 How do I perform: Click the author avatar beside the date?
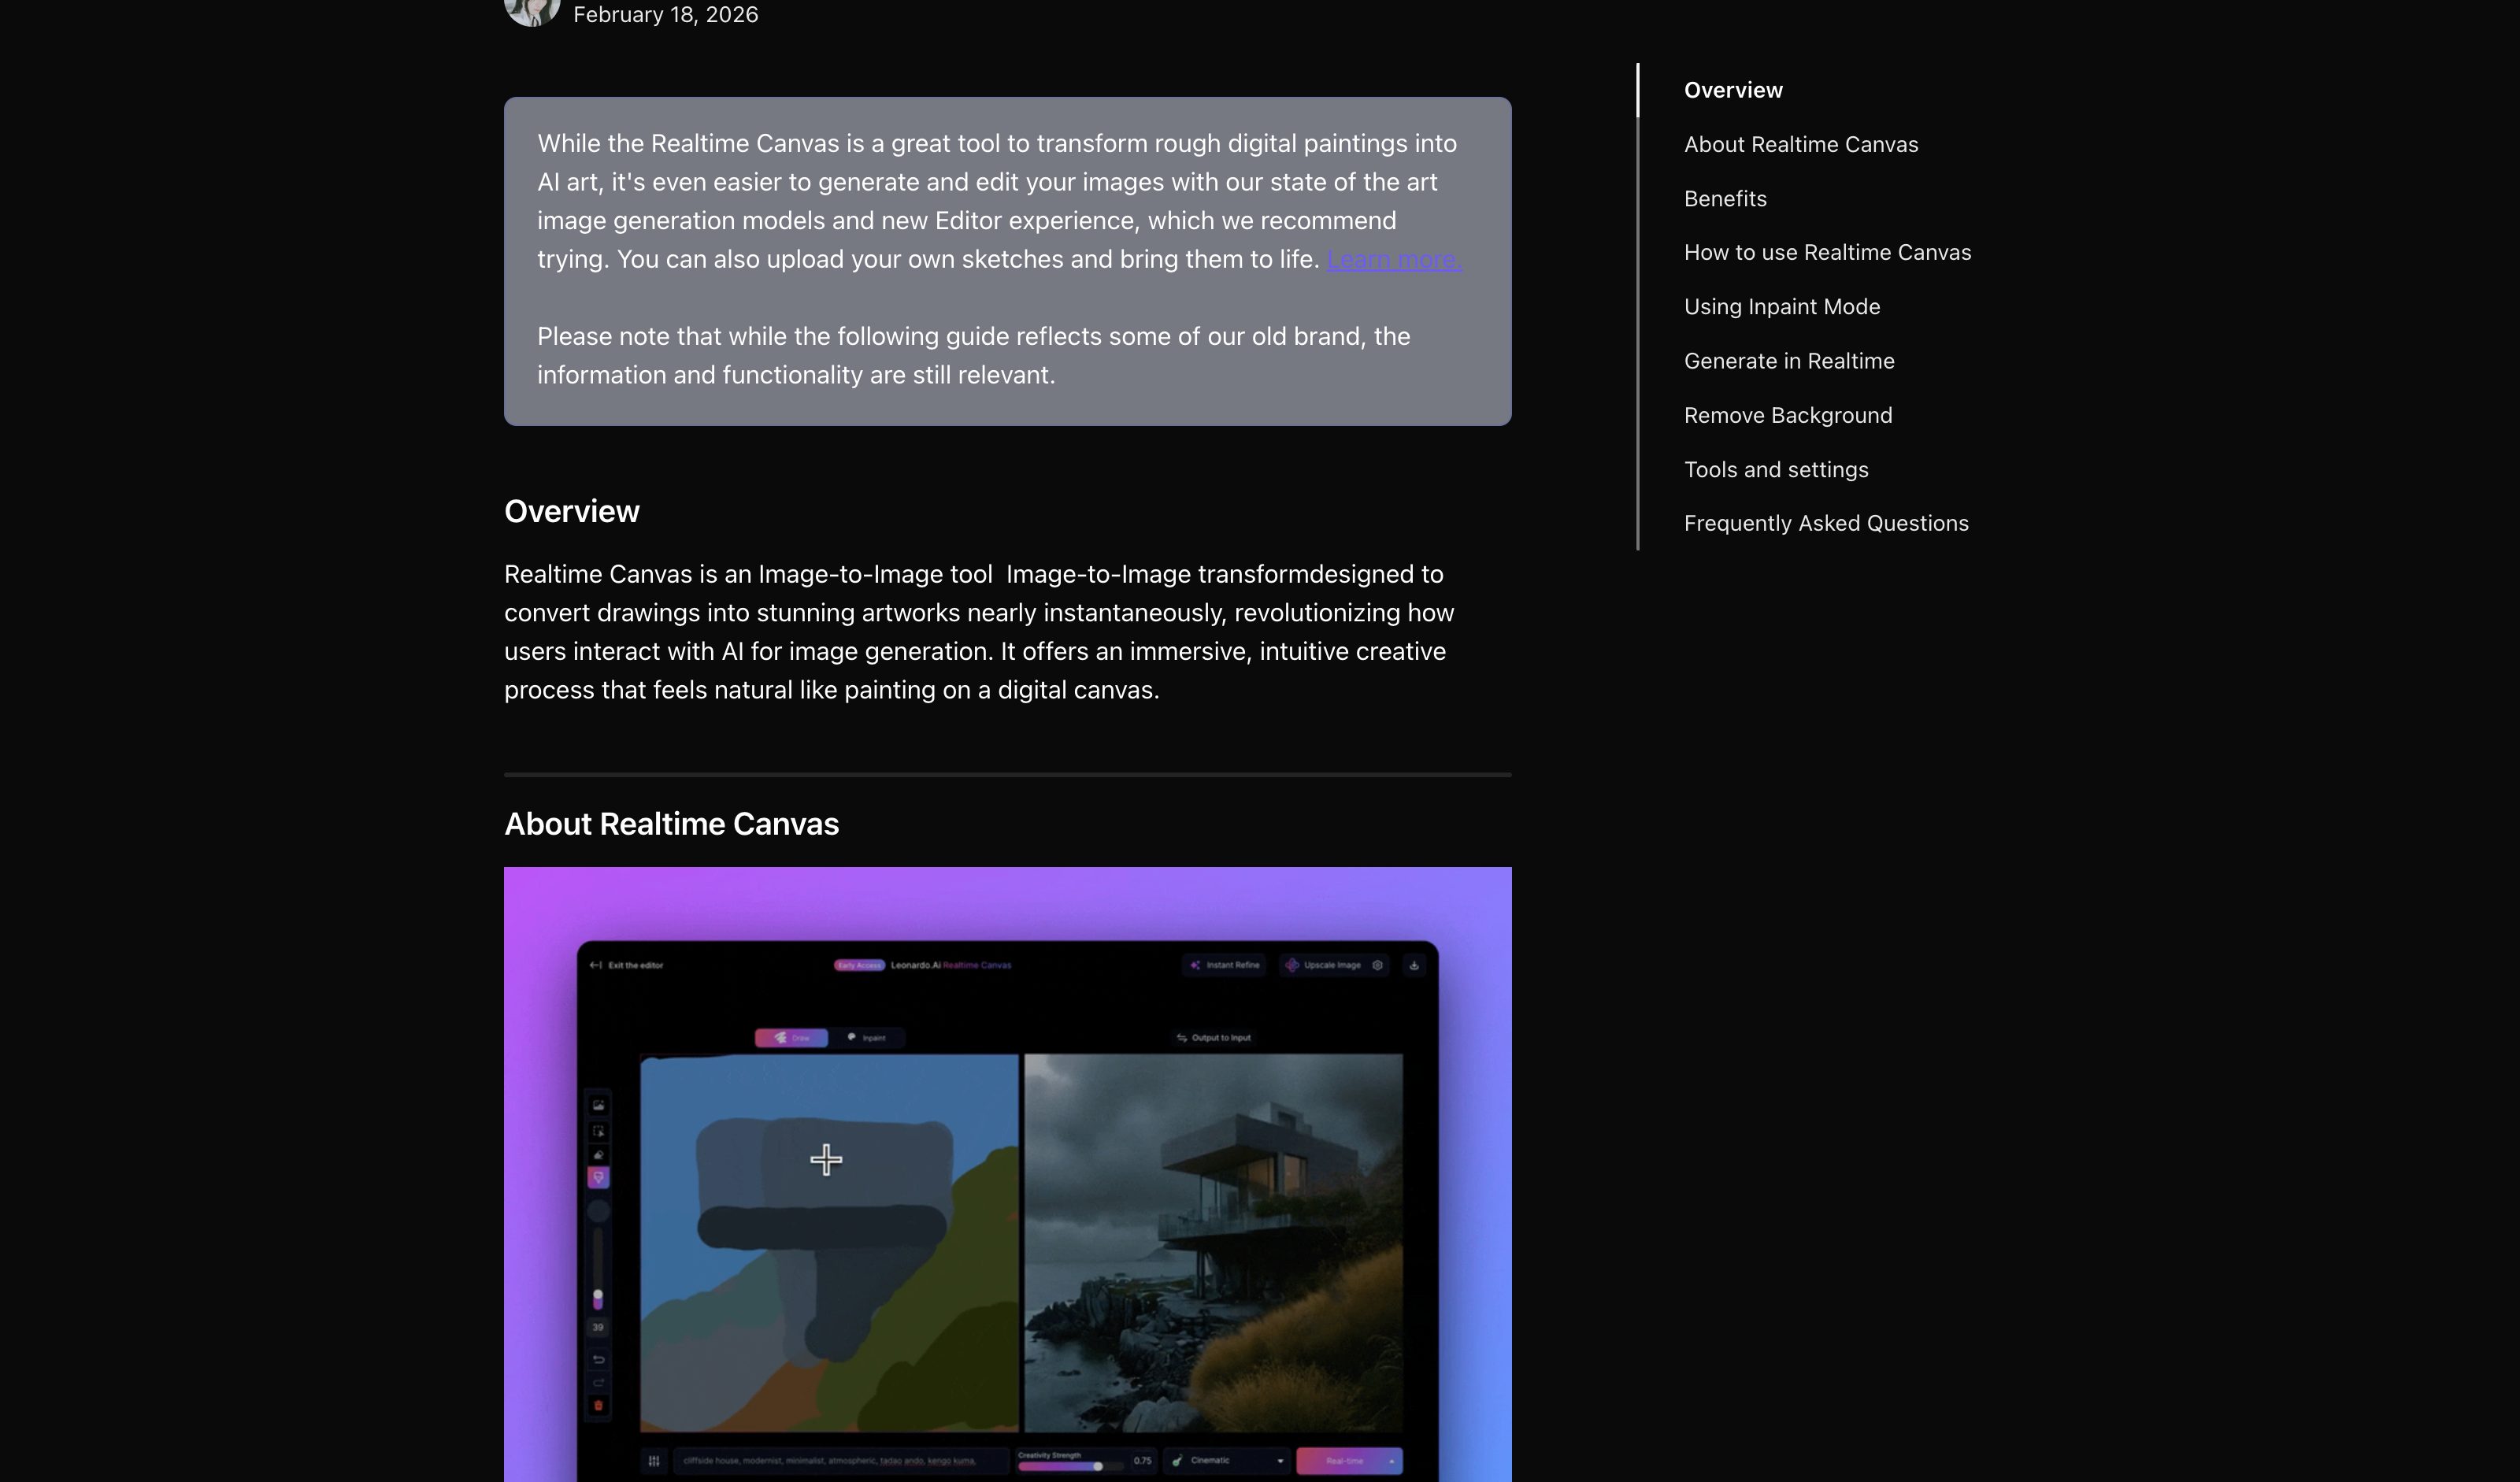(x=532, y=10)
